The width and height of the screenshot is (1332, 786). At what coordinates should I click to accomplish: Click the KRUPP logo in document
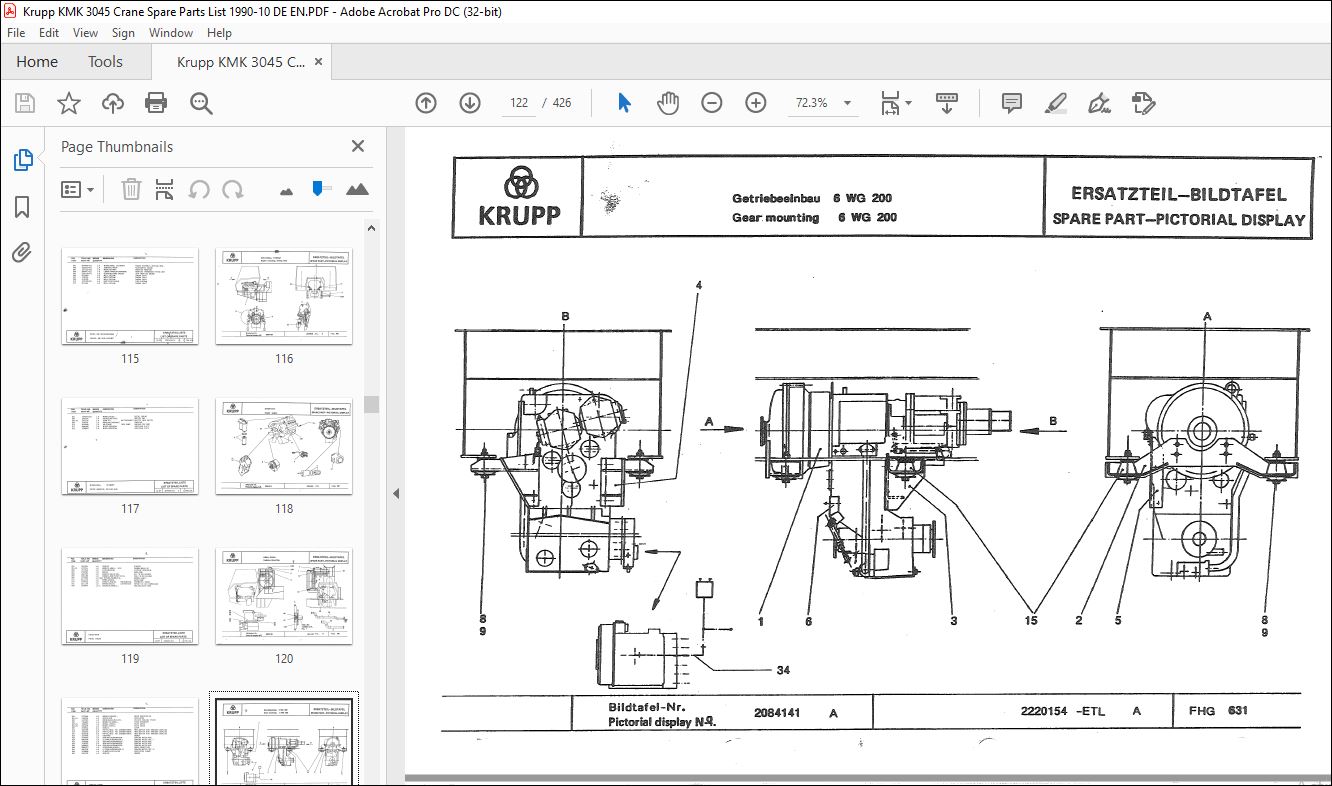point(518,197)
